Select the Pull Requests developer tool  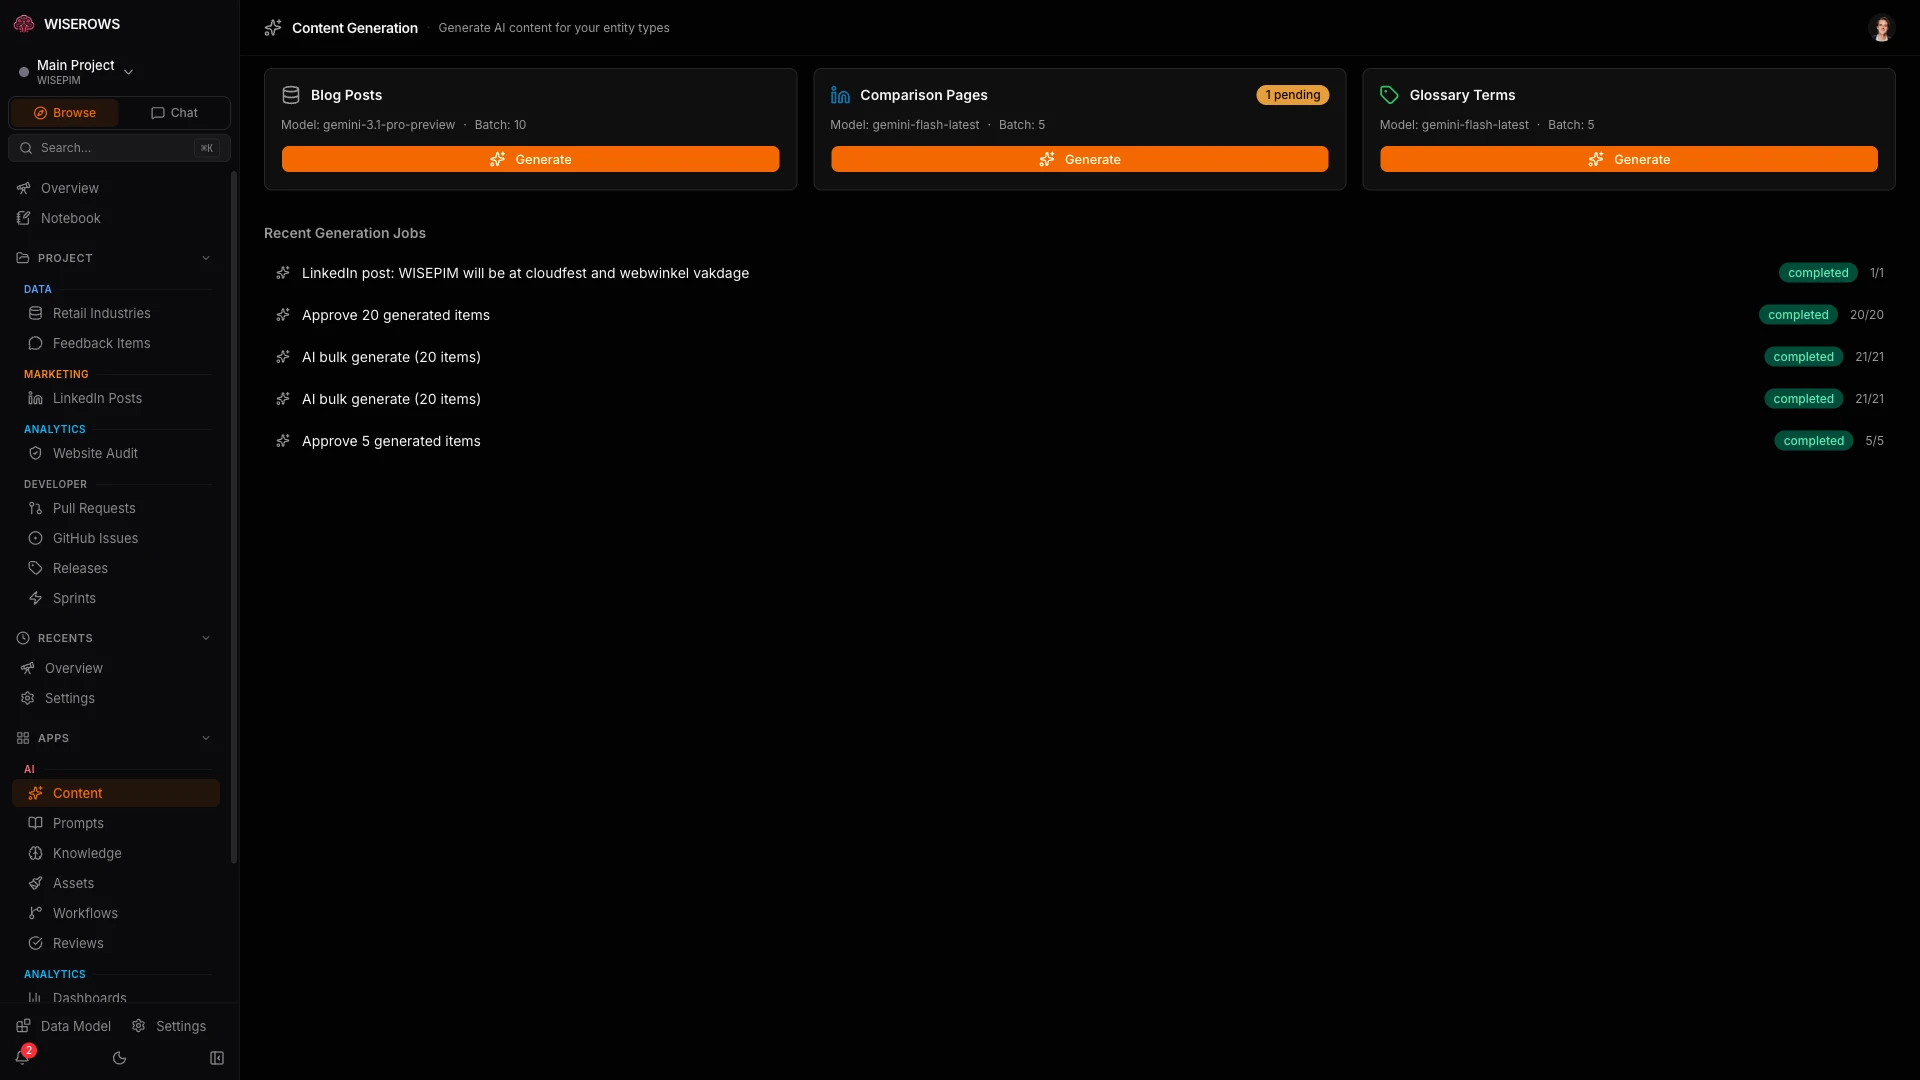coord(93,507)
